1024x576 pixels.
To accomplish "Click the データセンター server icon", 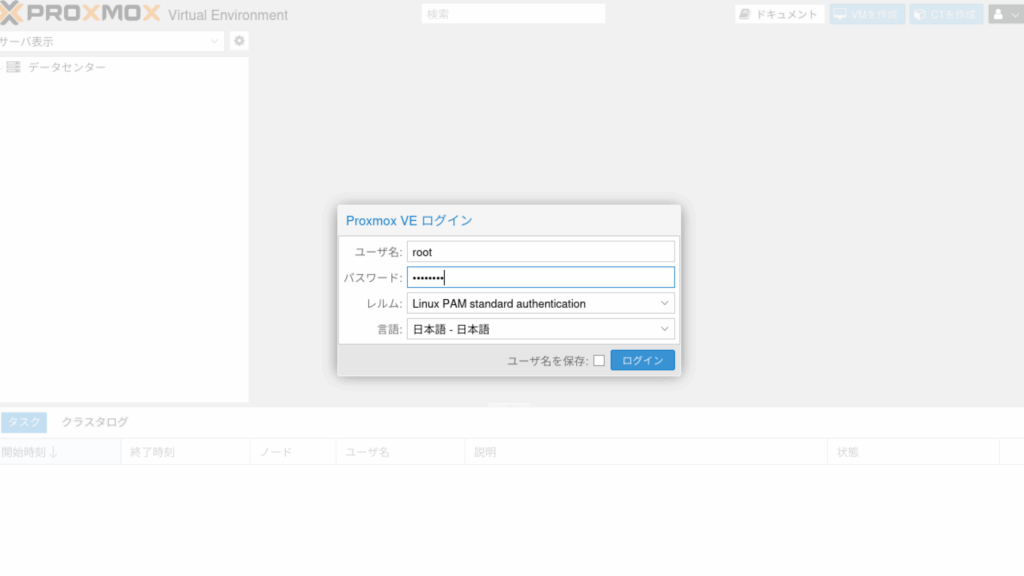I will point(14,67).
